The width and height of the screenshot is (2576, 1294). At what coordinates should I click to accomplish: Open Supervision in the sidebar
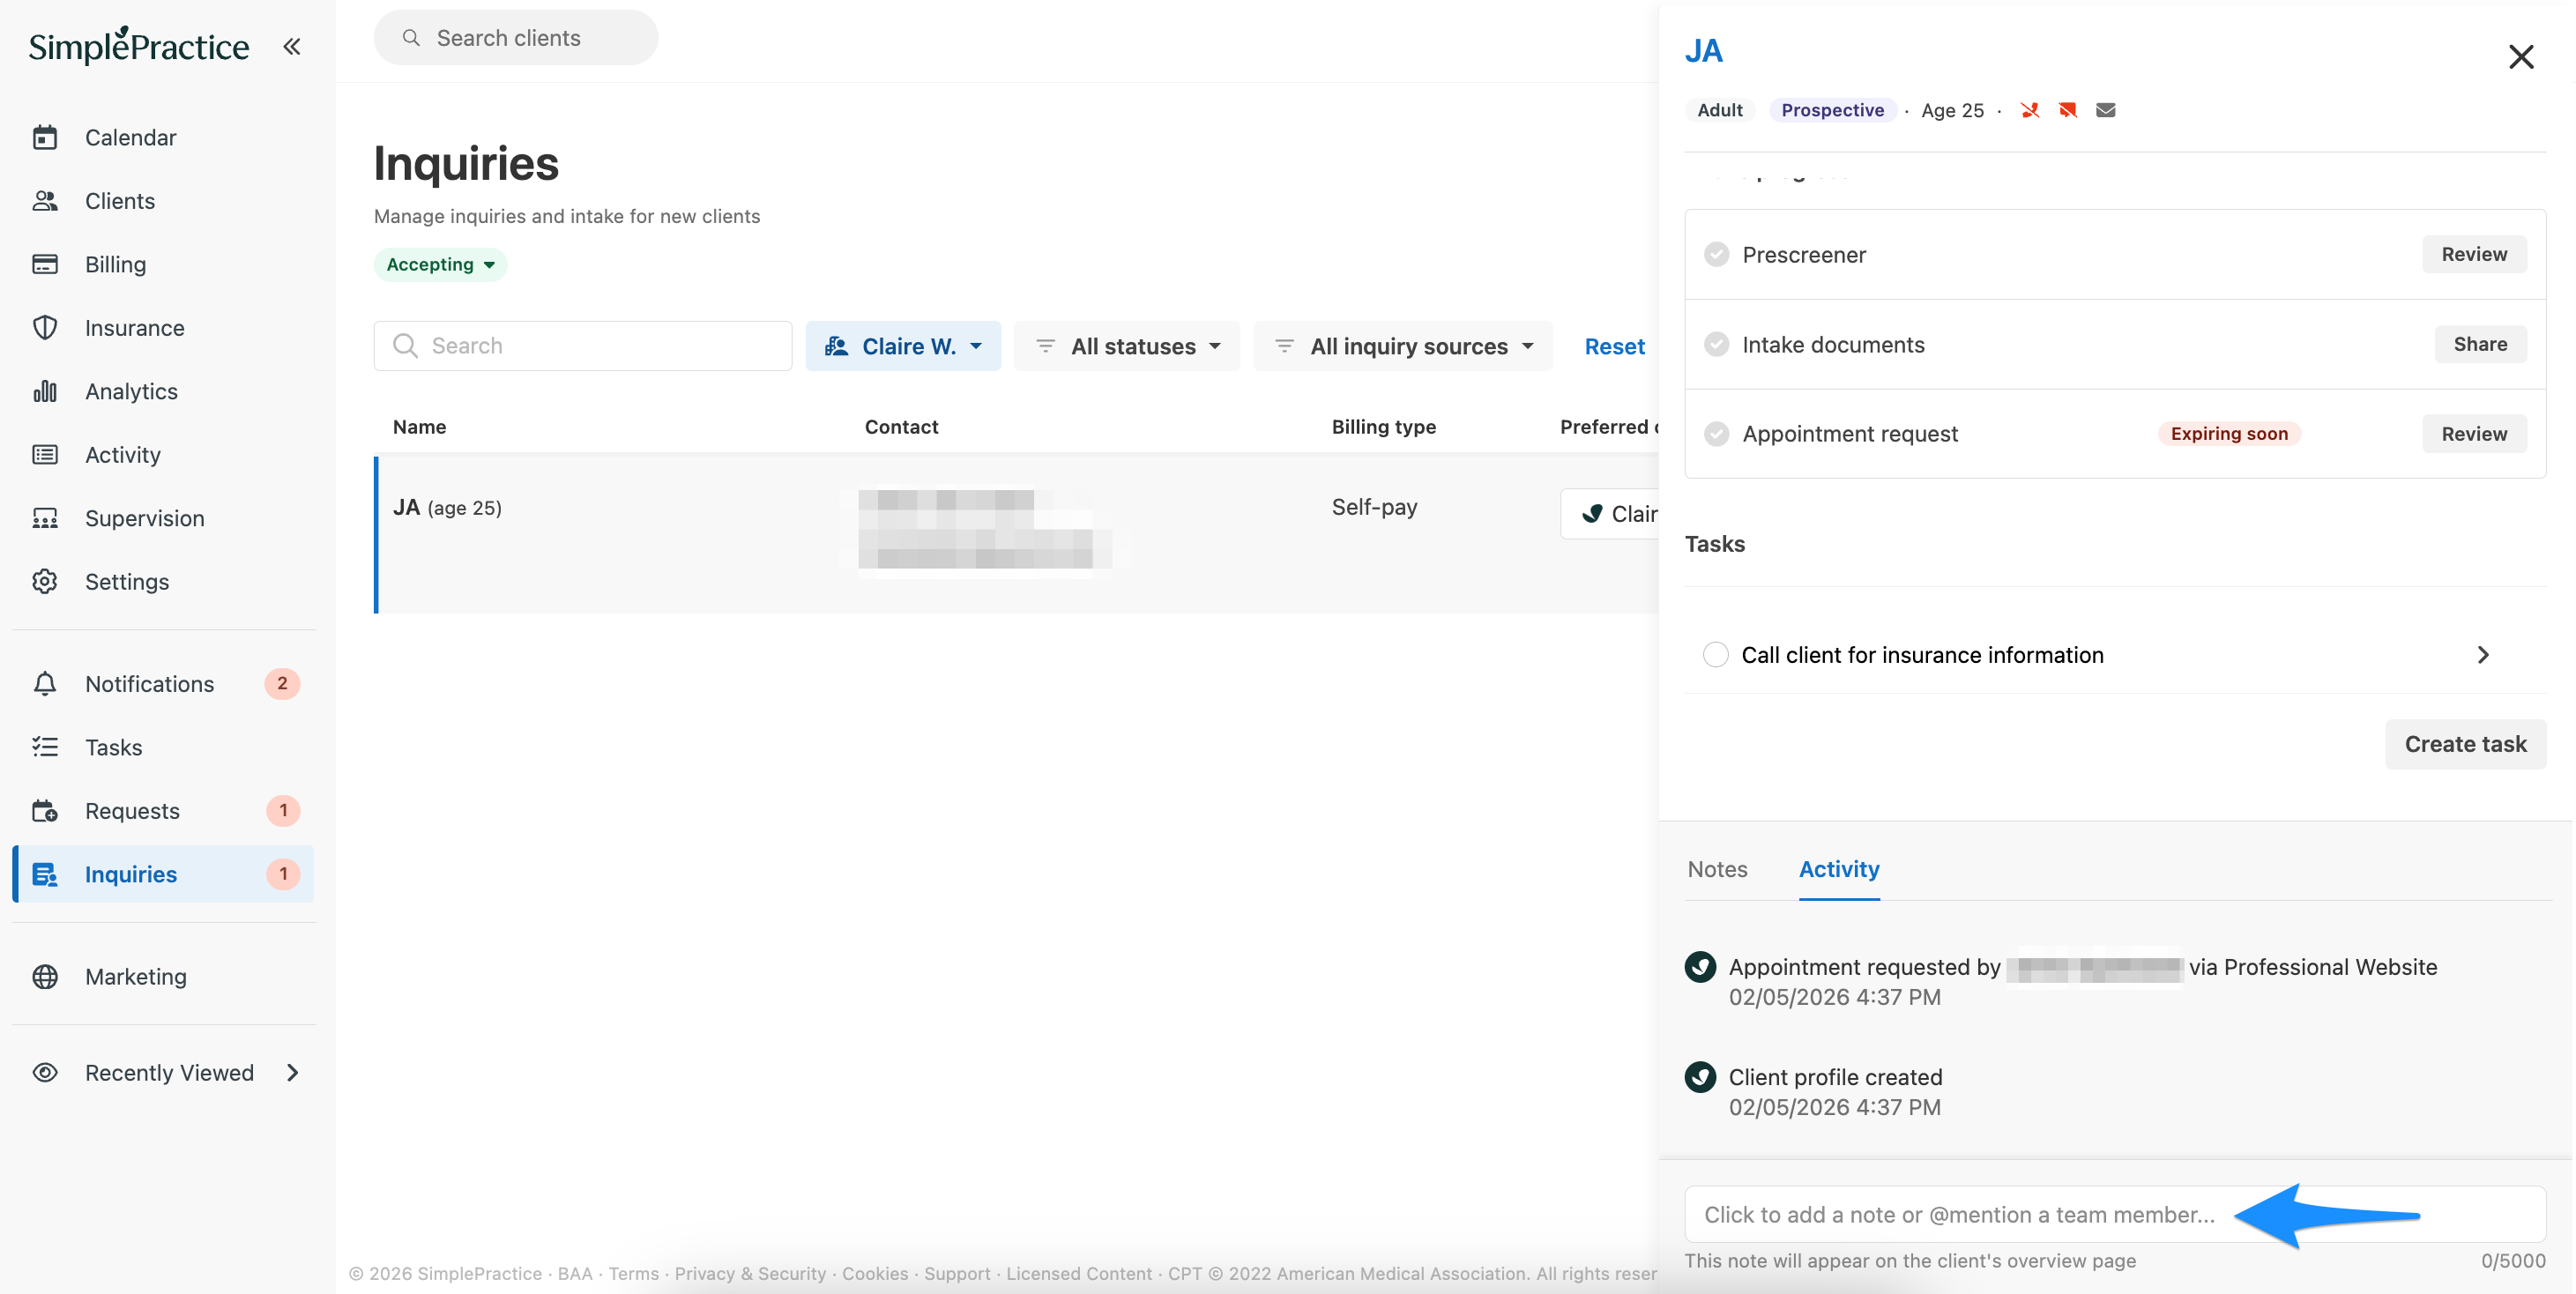pos(144,518)
